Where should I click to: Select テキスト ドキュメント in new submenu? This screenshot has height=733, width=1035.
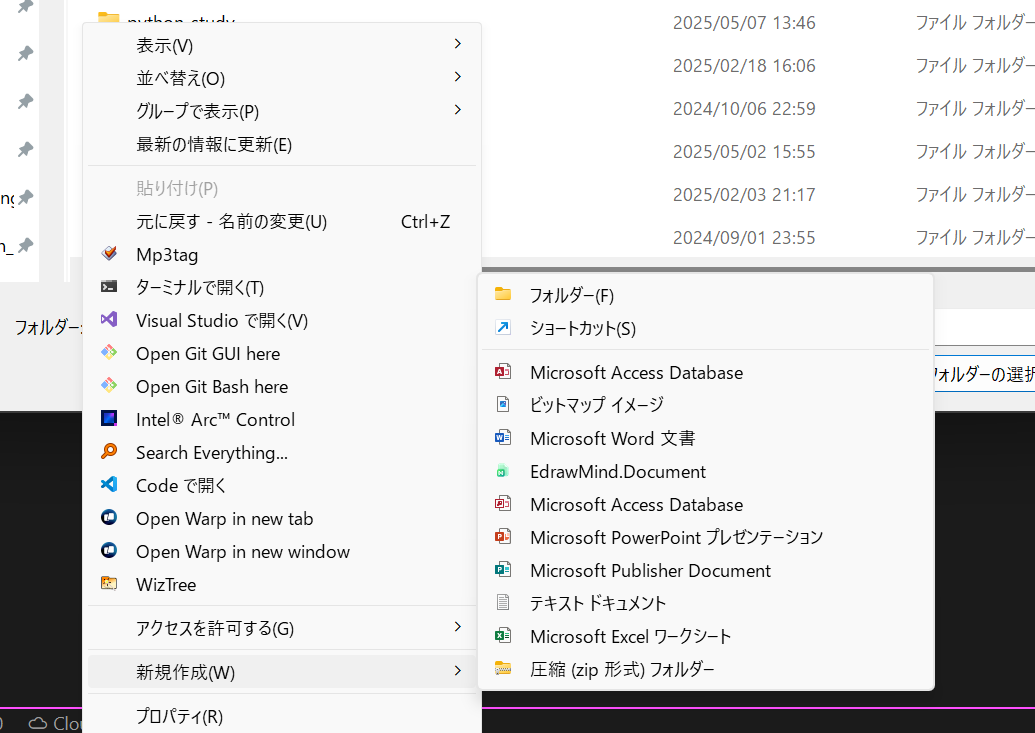point(706,603)
